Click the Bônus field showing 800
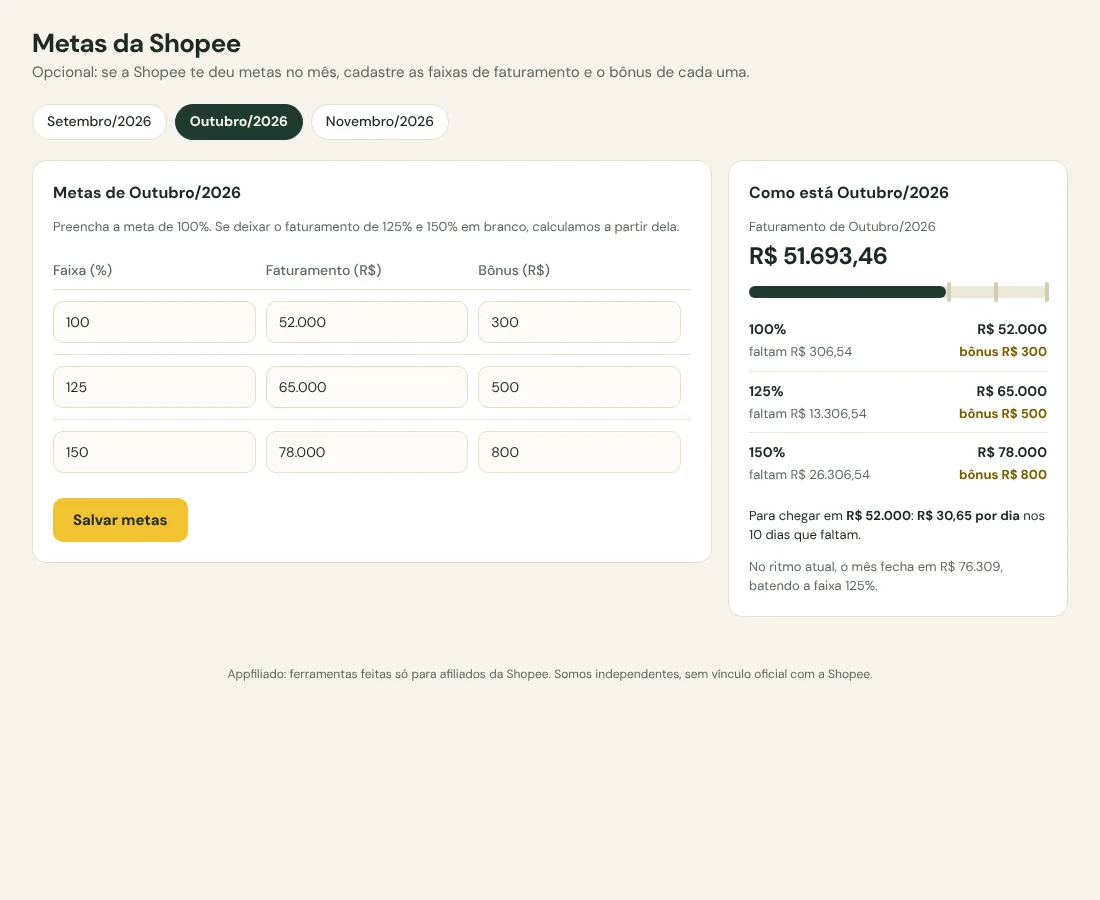Screen dimensions: 1100x900 [579, 452]
